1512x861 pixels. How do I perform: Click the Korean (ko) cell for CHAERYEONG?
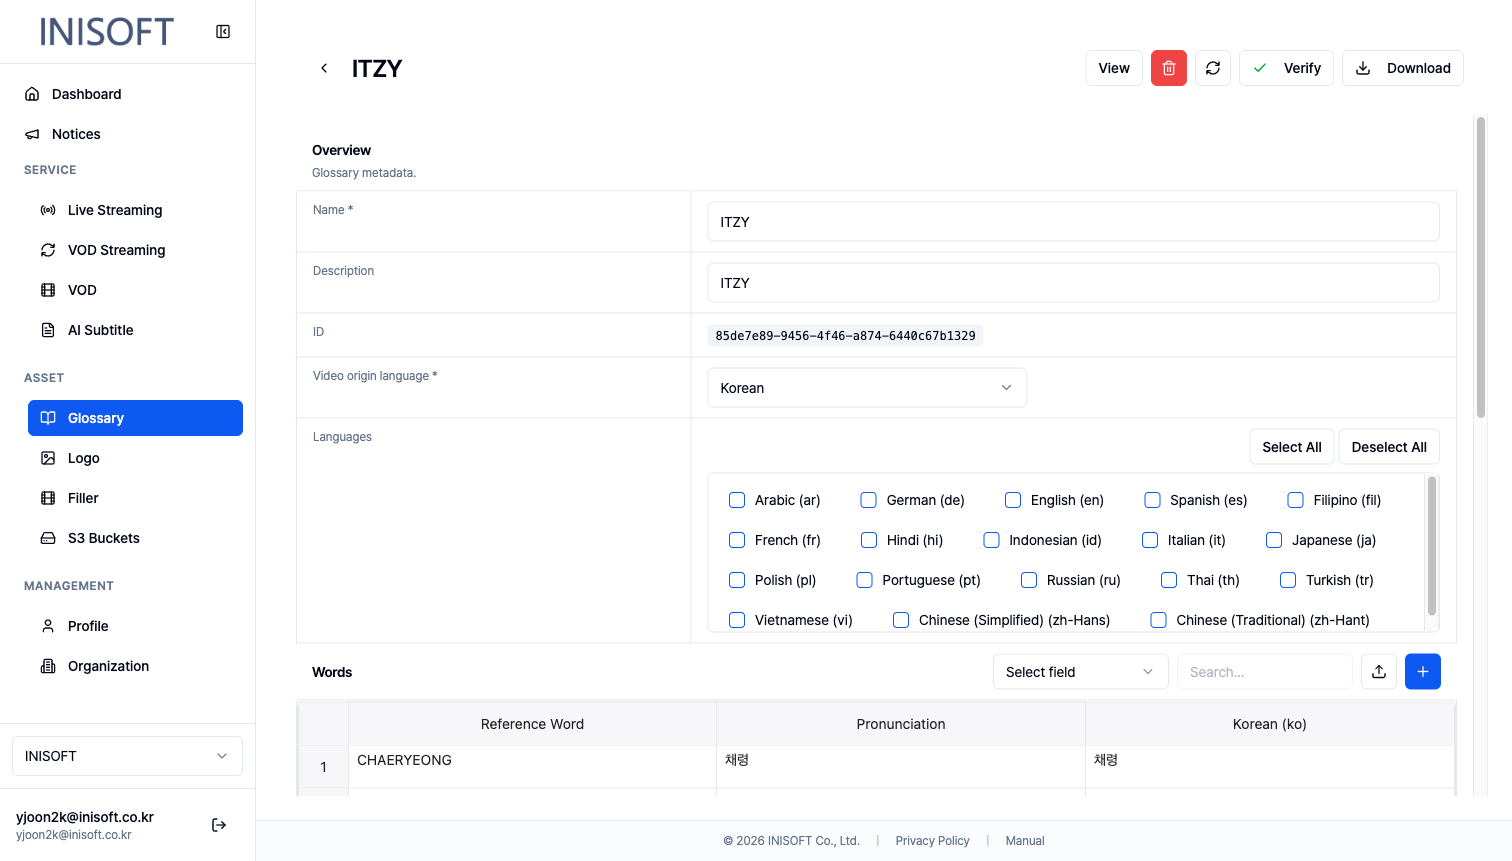point(1270,767)
